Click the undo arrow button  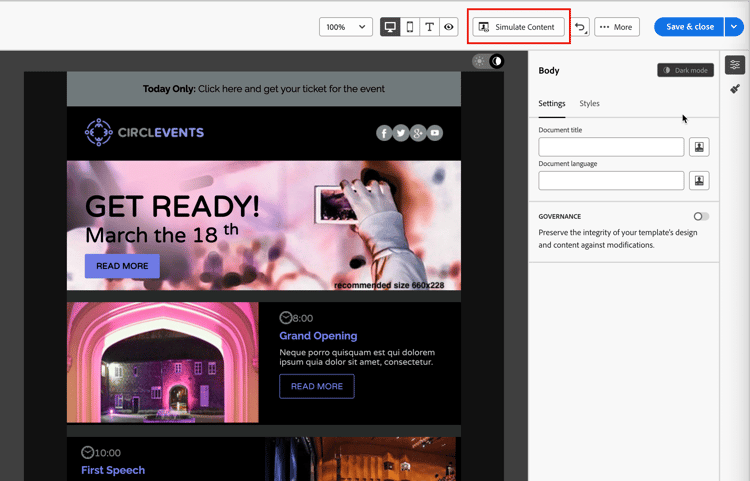[x=581, y=27]
